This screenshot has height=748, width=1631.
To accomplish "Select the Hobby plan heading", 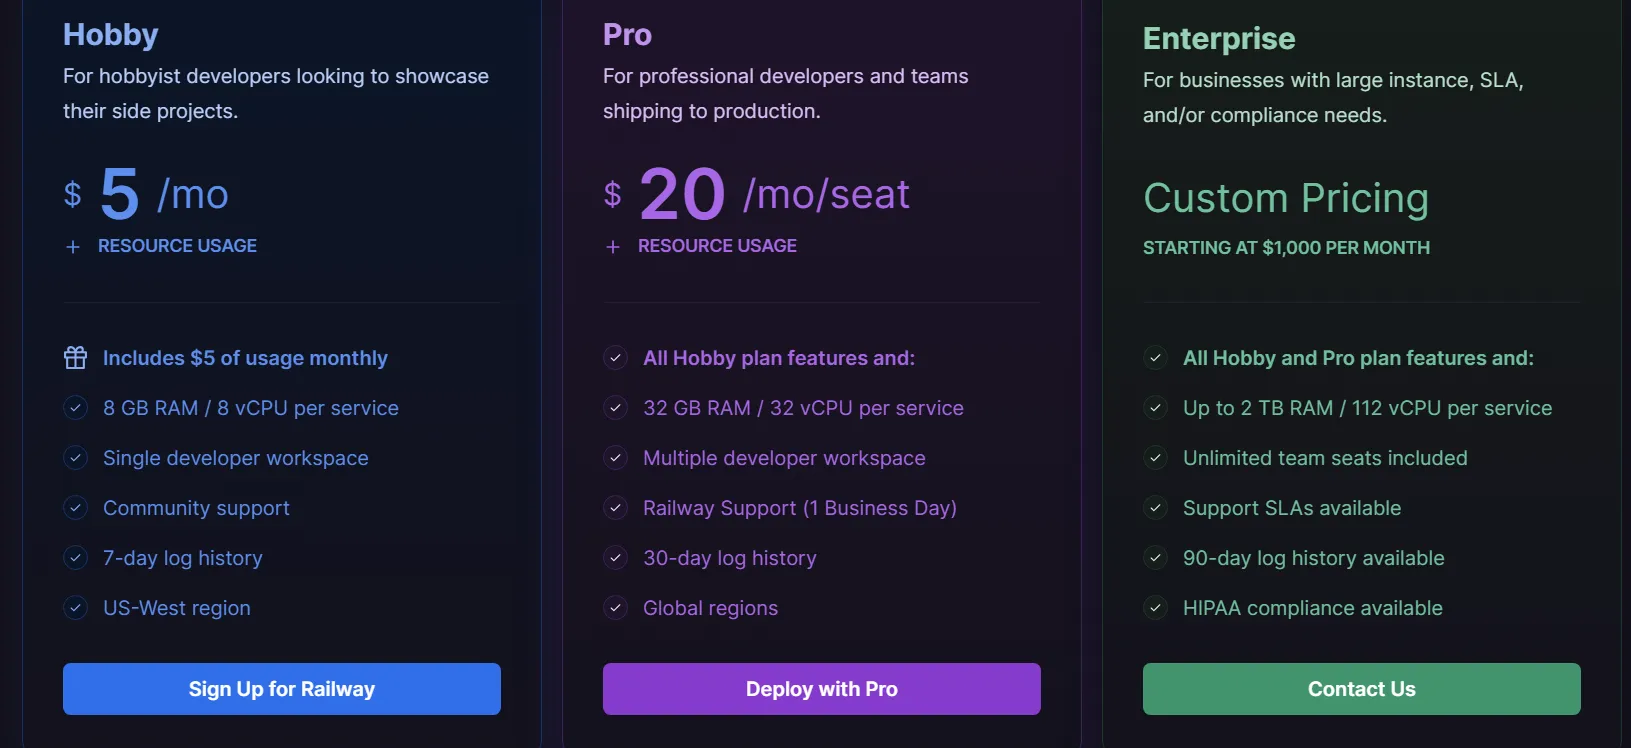I will tap(110, 34).
